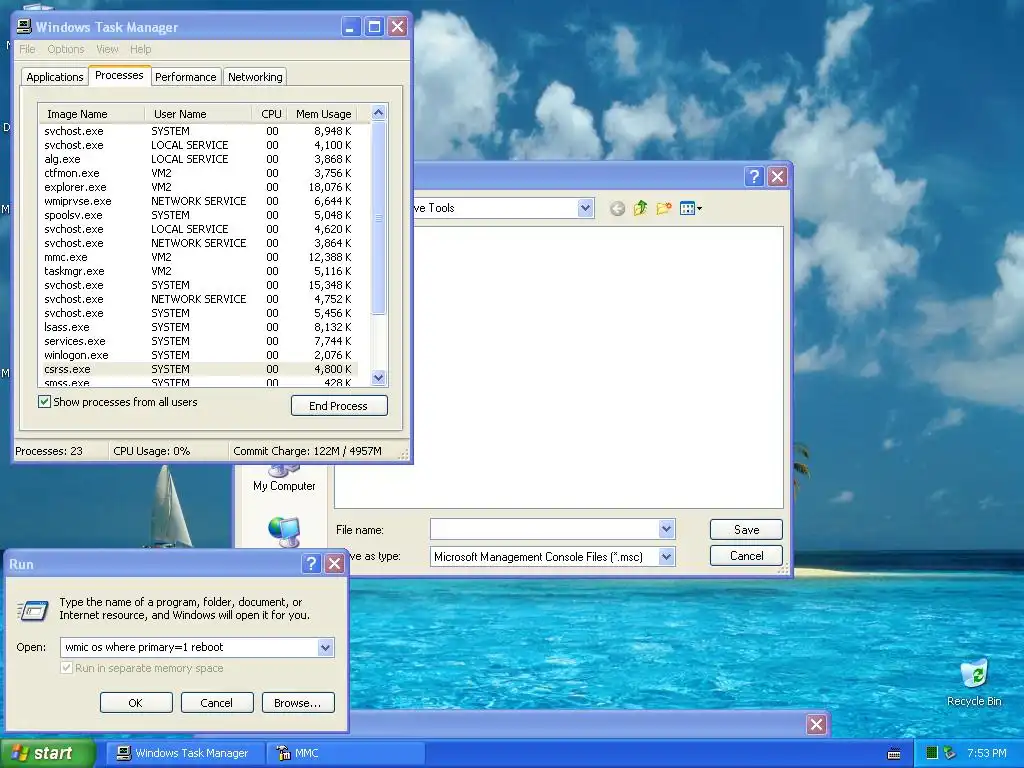
Task: Select the explorer.exe process row
Action: click(199, 187)
